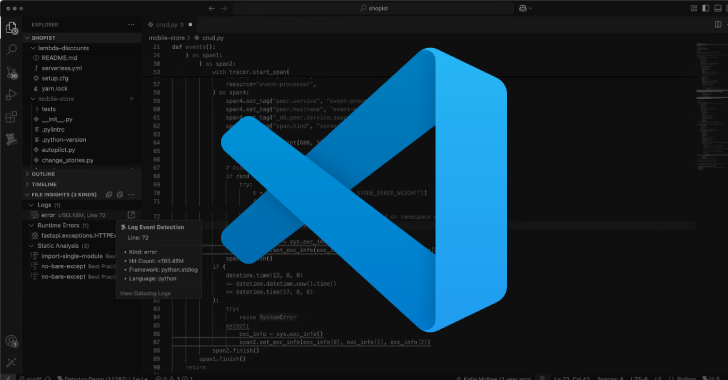The width and height of the screenshot is (728, 380).
Task: Open __init__.py file
Action: 82,119
